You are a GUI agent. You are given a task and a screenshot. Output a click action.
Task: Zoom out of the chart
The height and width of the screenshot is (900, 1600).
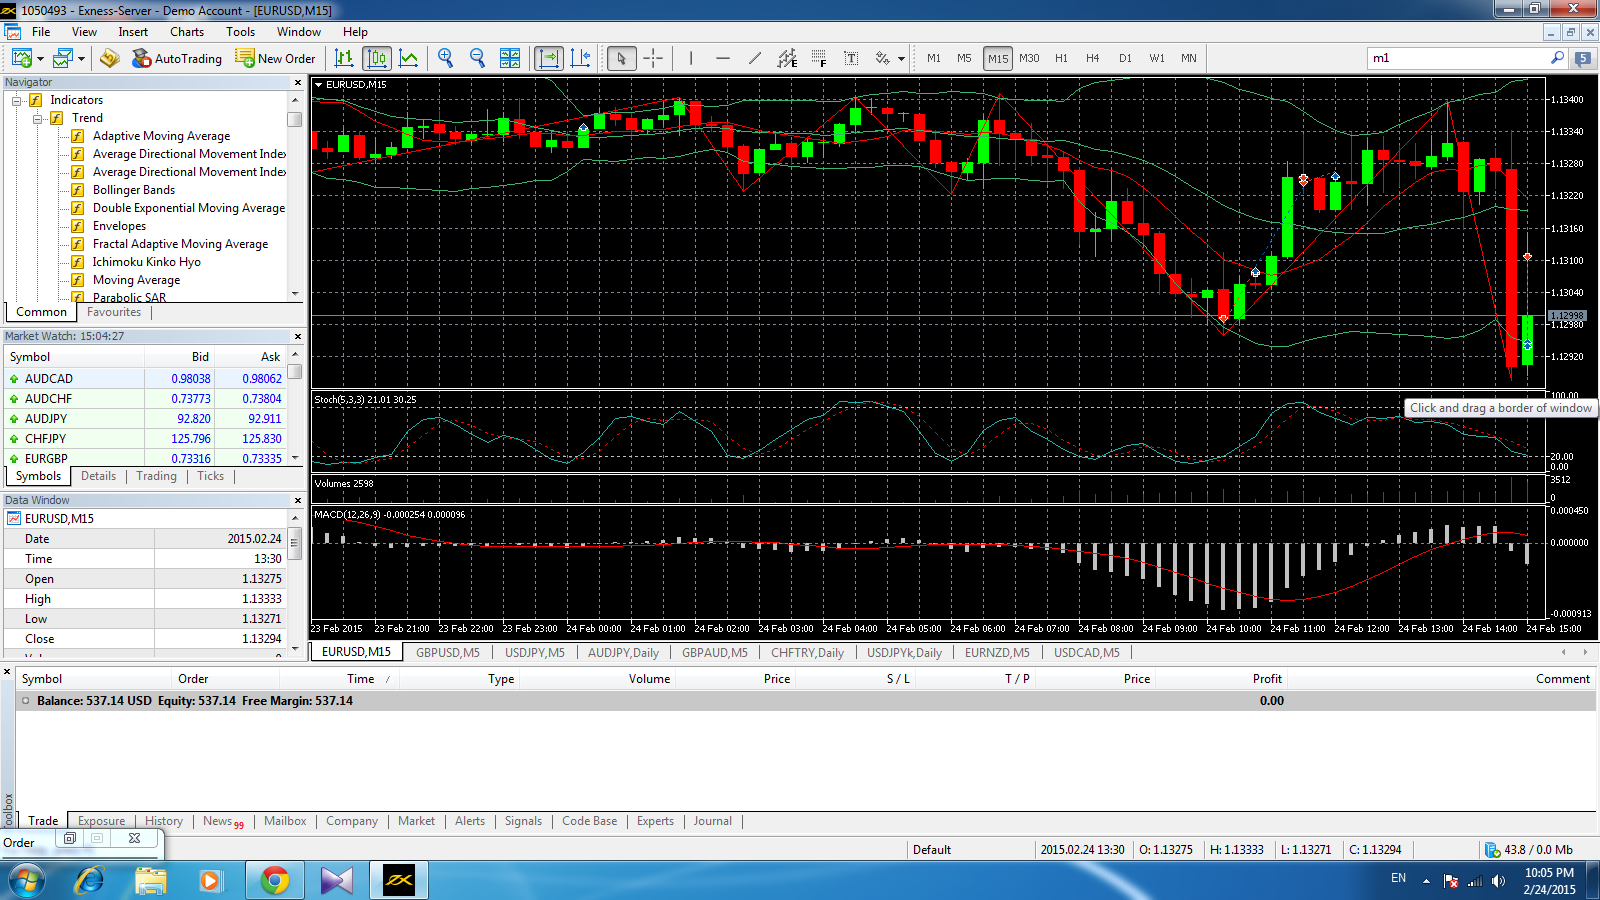point(478,58)
